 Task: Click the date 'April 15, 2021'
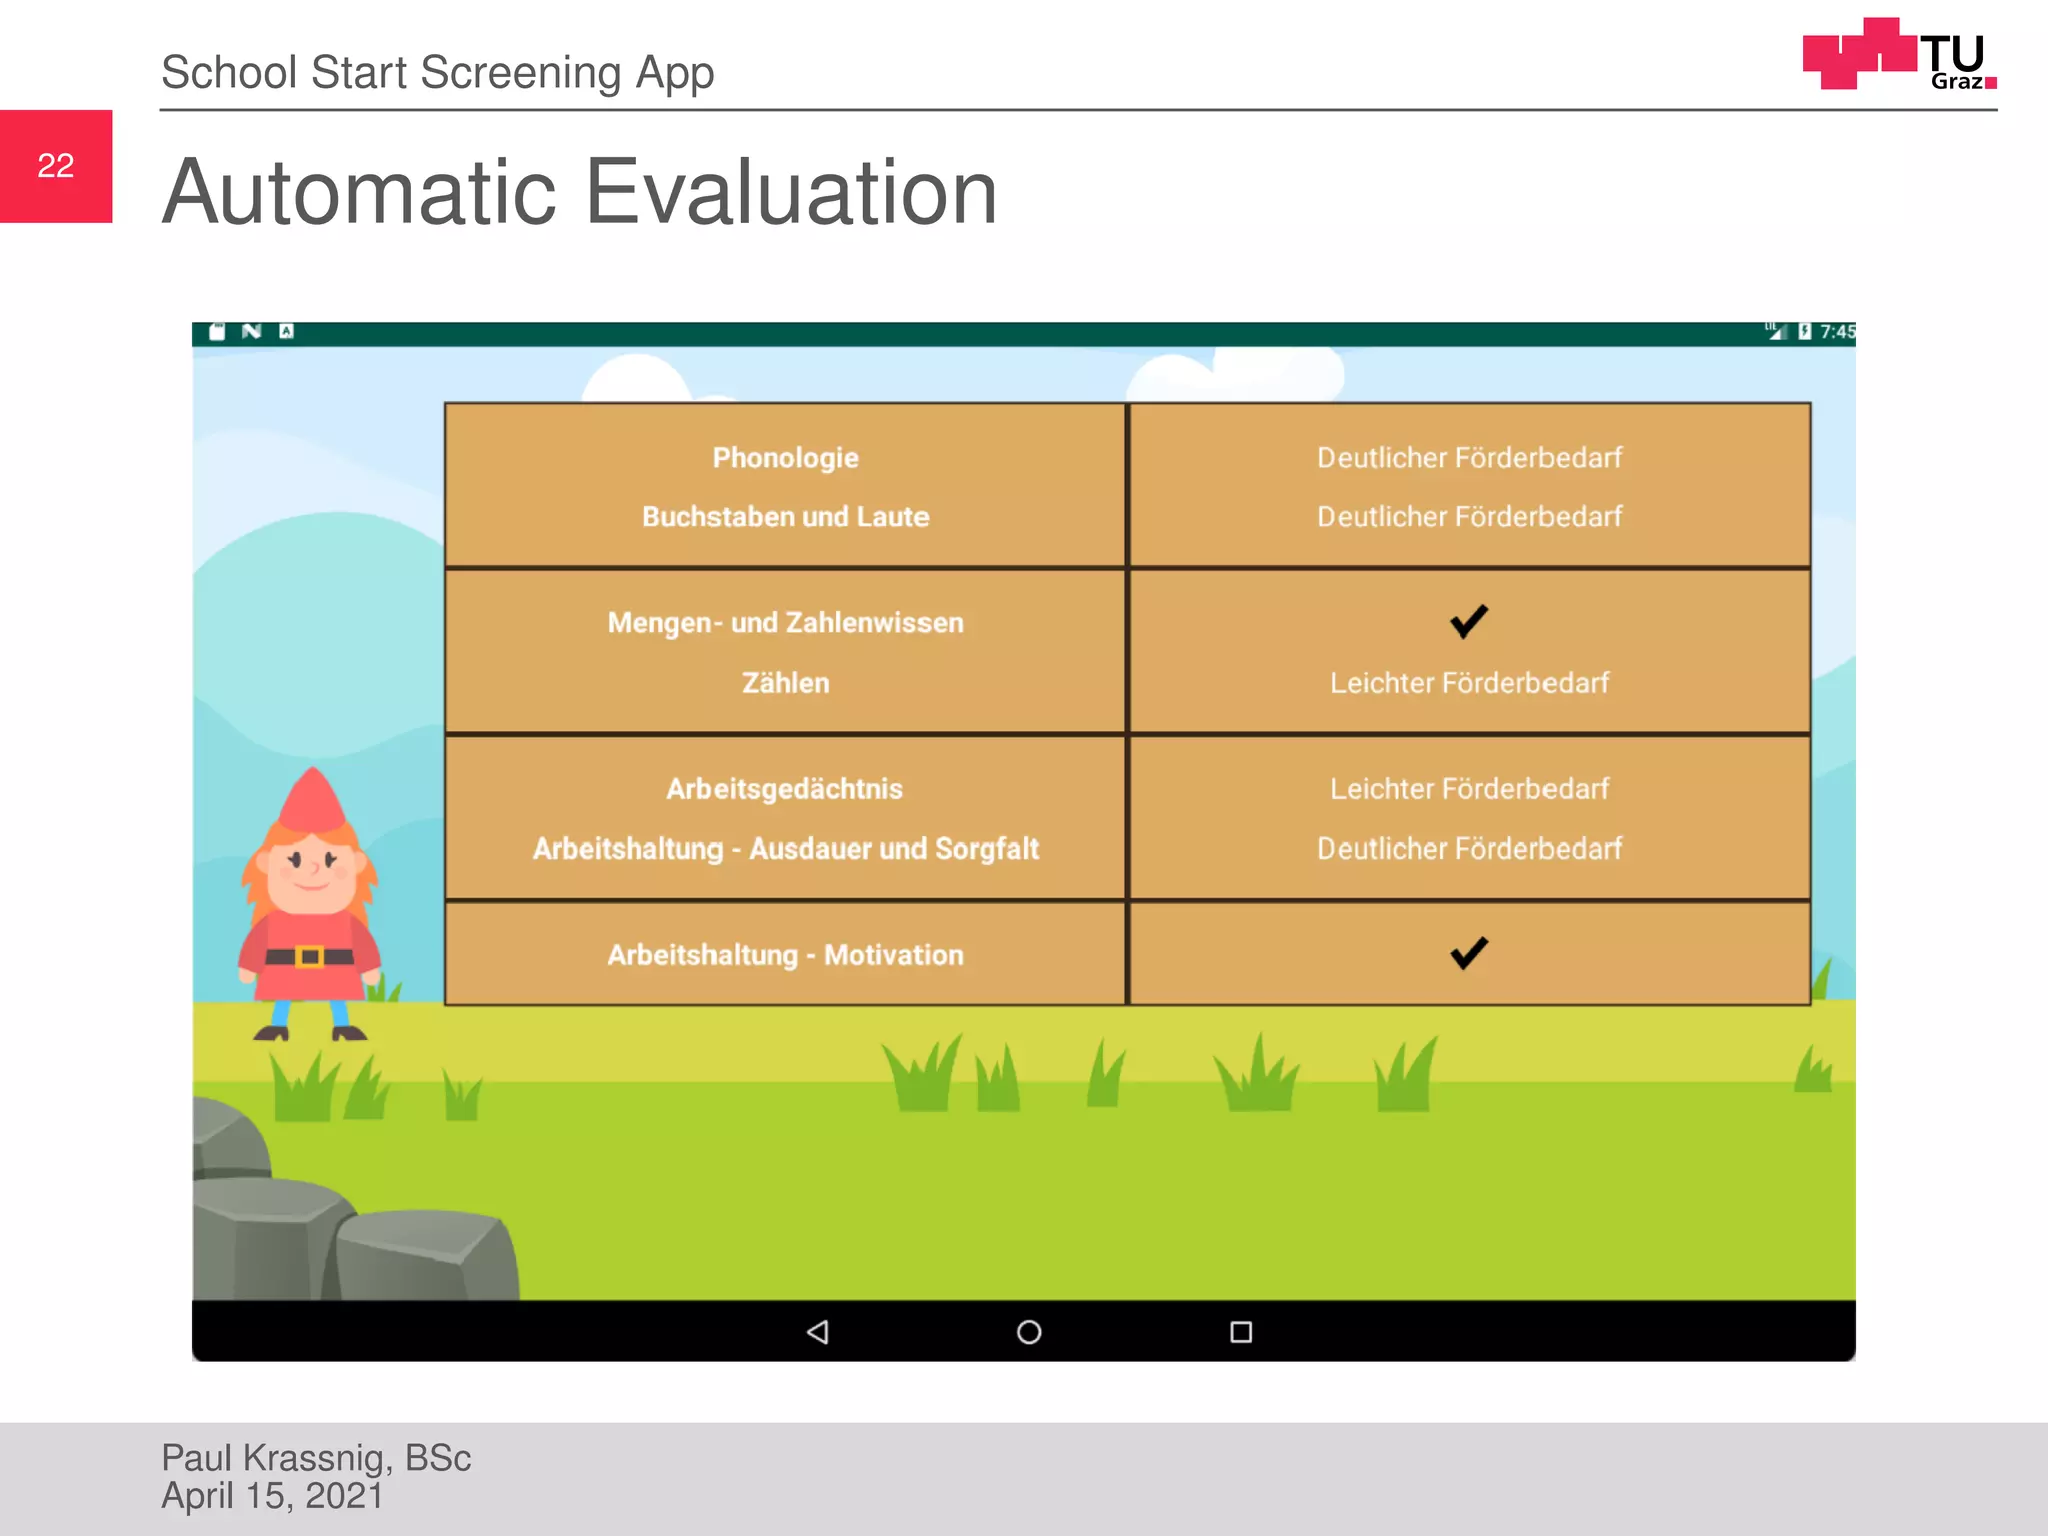click(272, 1496)
